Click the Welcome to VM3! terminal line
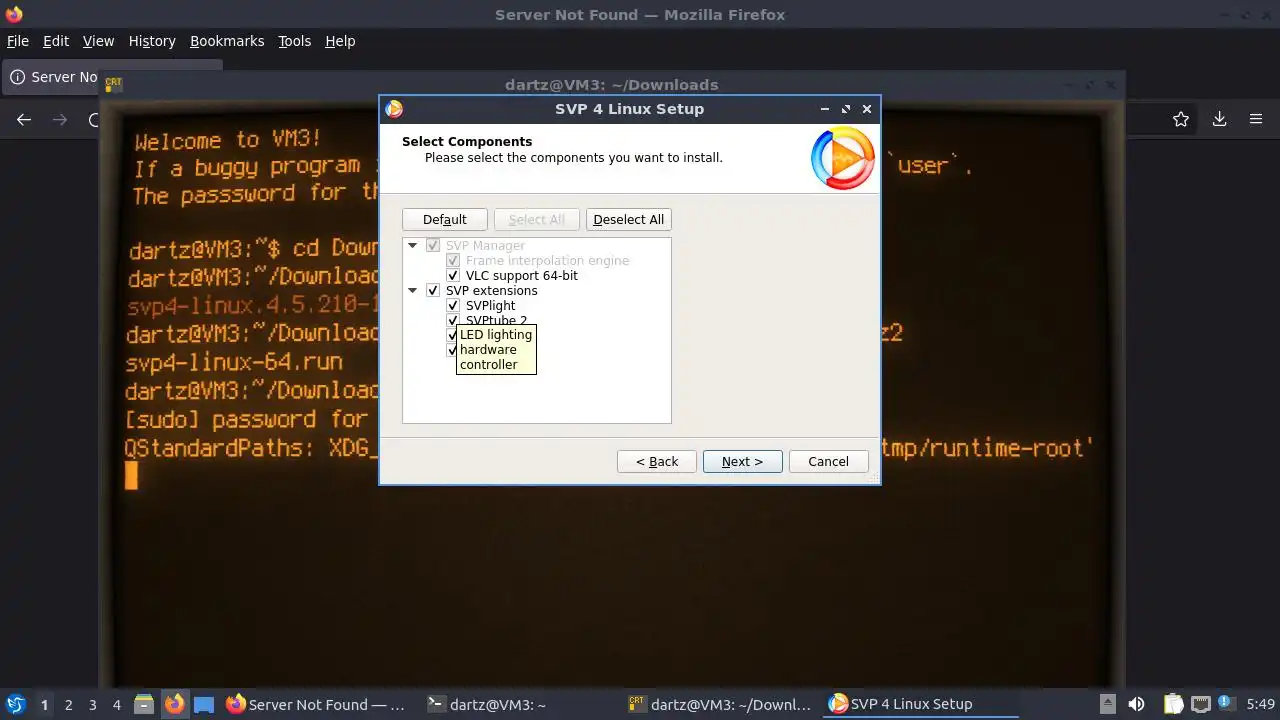 (x=228, y=140)
